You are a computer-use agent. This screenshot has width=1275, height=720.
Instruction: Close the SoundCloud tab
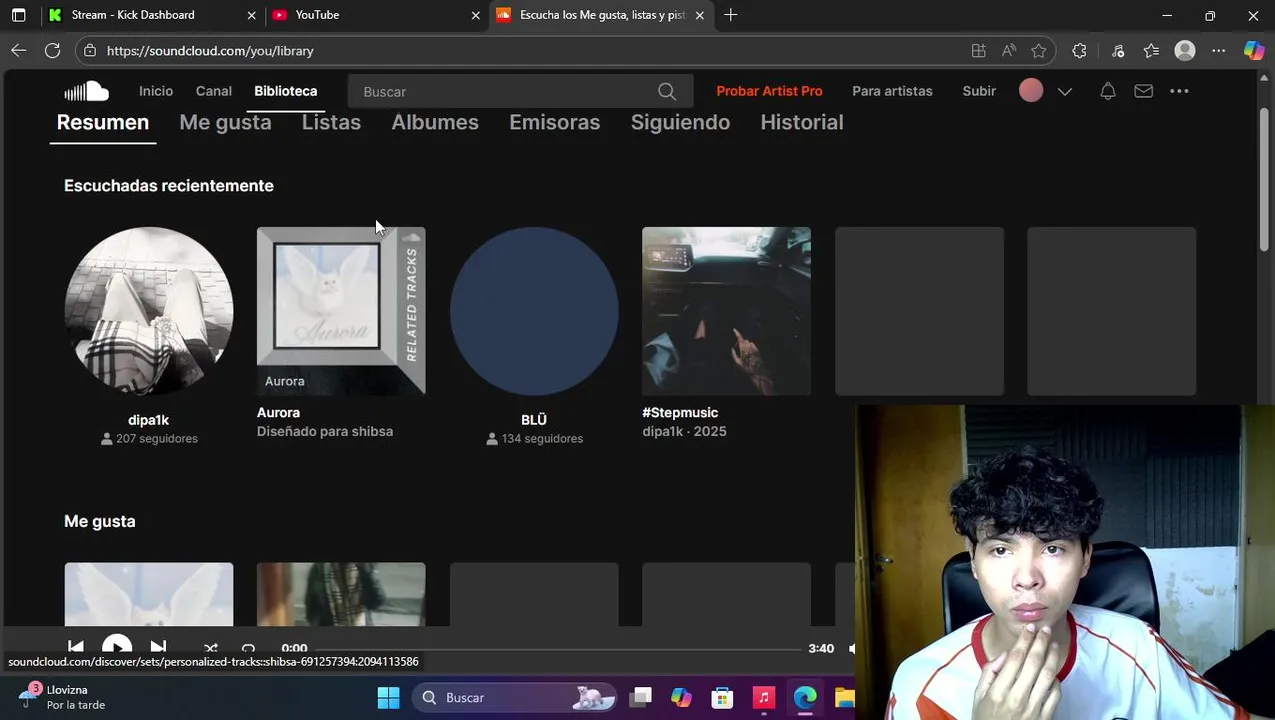(x=700, y=15)
